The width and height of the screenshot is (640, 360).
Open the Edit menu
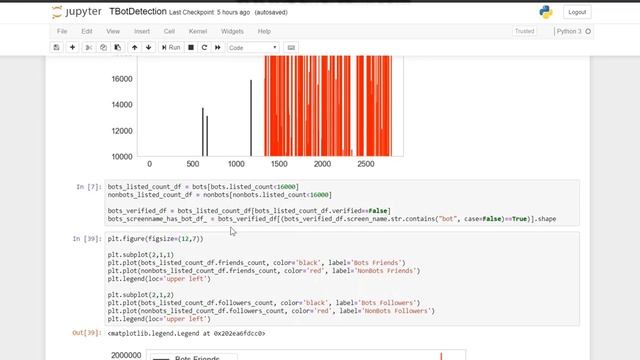pos(87,31)
